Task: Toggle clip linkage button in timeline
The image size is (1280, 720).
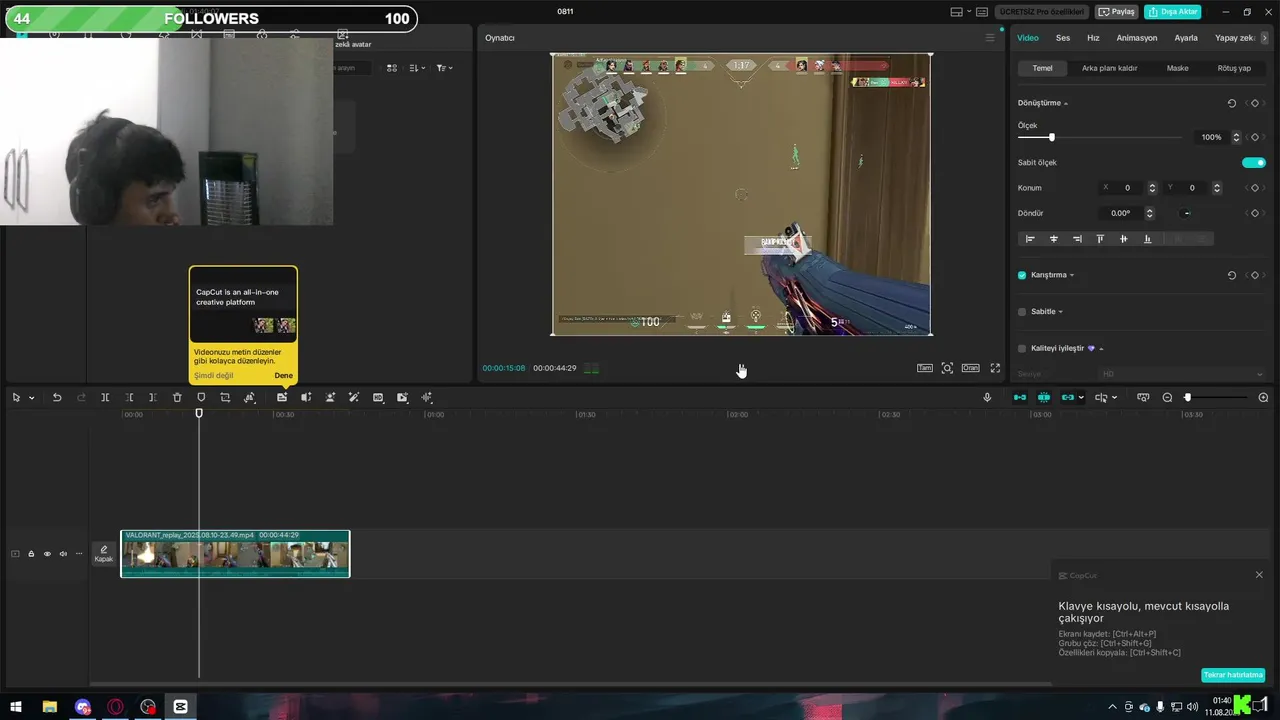Action: tap(1068, 398)
